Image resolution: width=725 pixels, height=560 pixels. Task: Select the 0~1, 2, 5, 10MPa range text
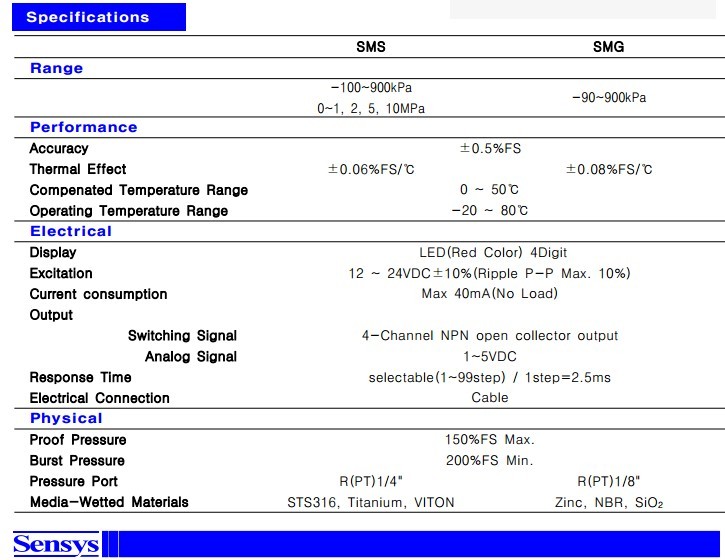click(x=371, y=108)
